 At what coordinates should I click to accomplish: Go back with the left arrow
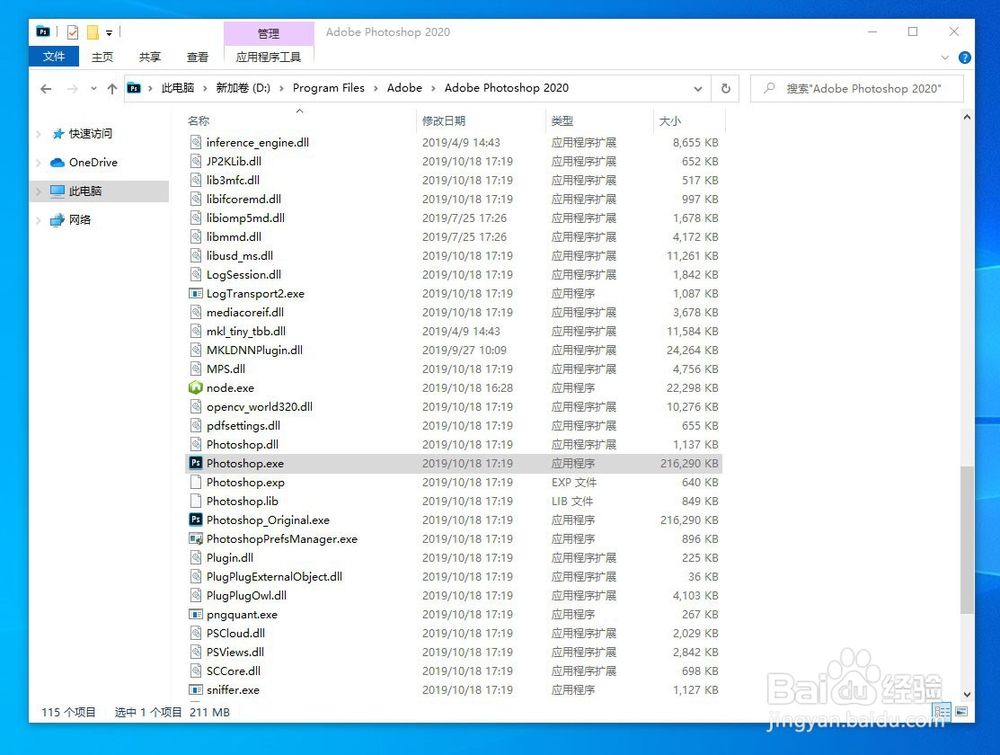coord(46,89)
